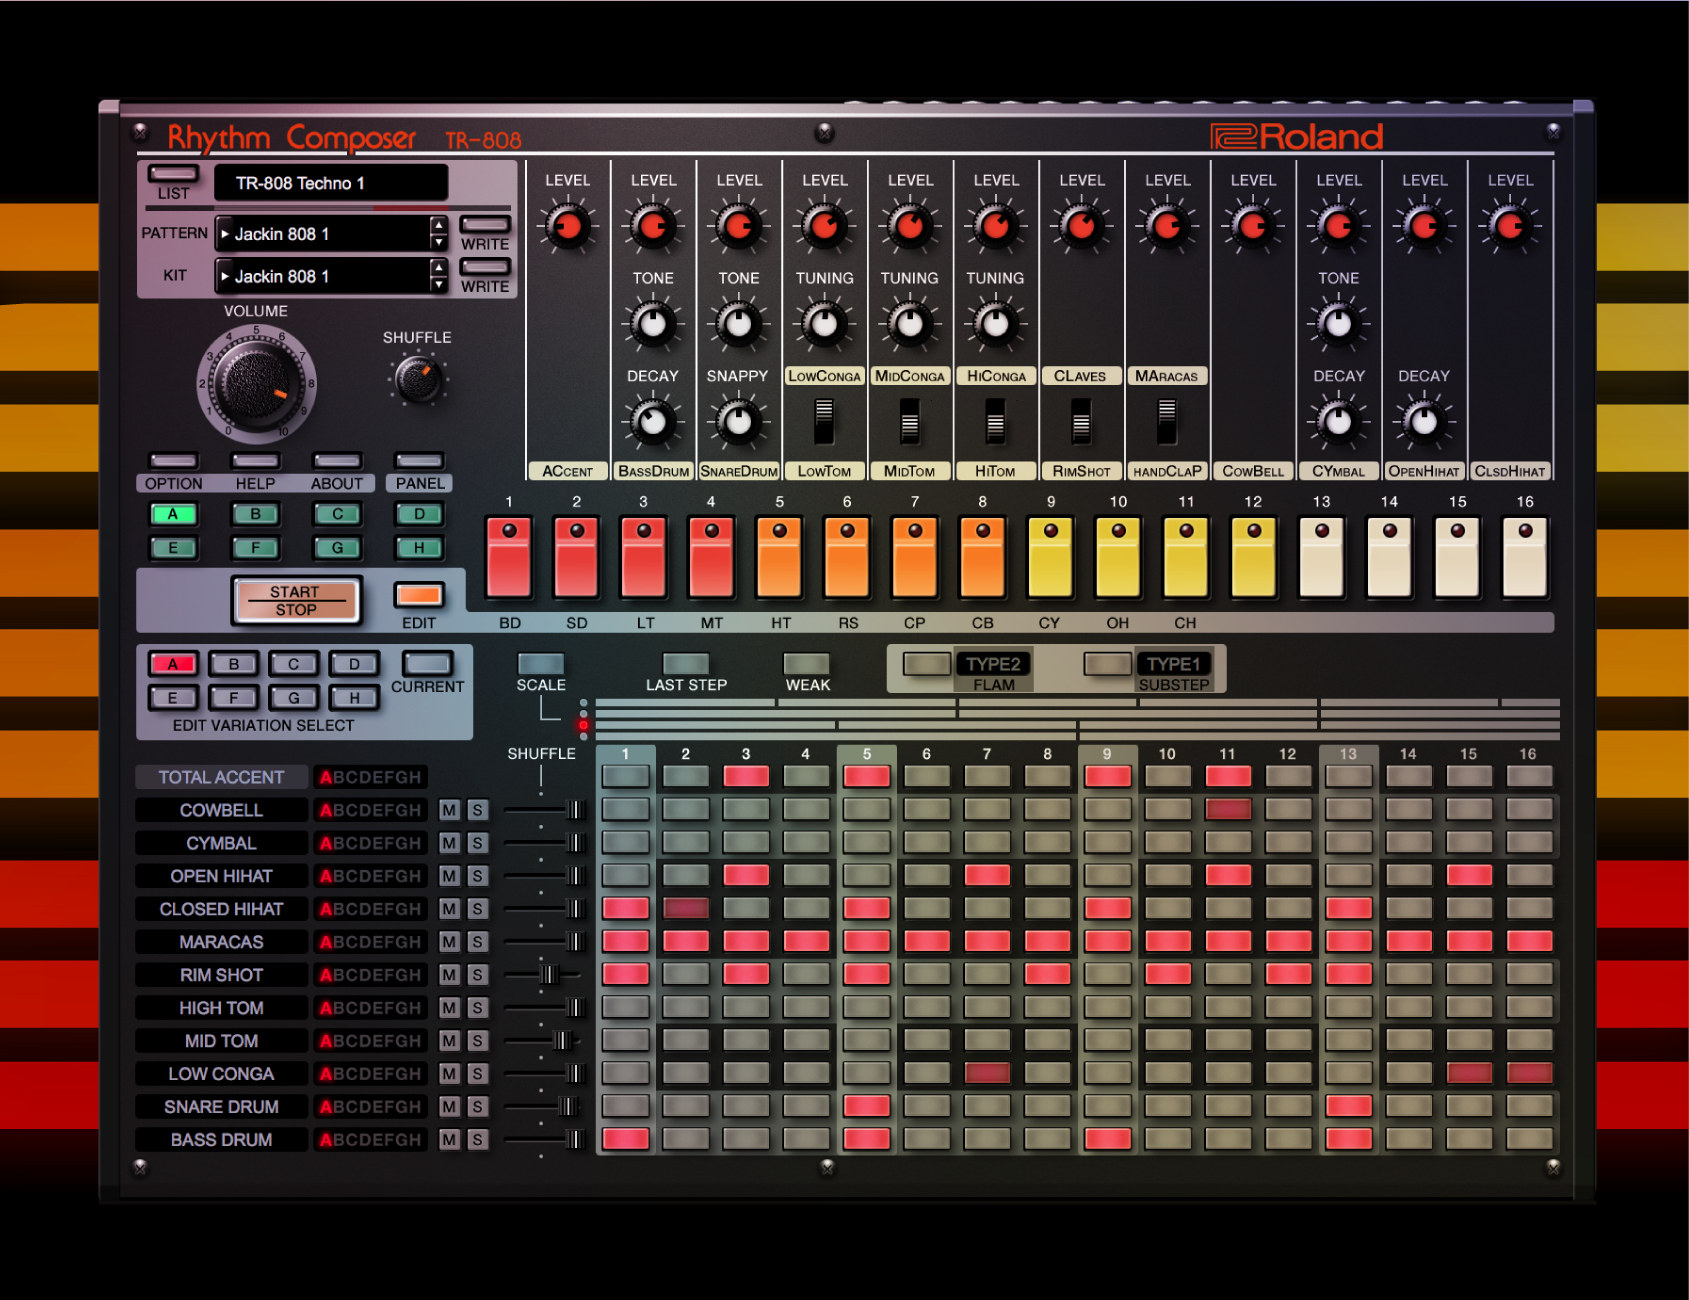The image size is (1689, 1300).
Task: Adjust the Cymbal tone knob
Action: pyautogui.click(x=1338, y=324)
